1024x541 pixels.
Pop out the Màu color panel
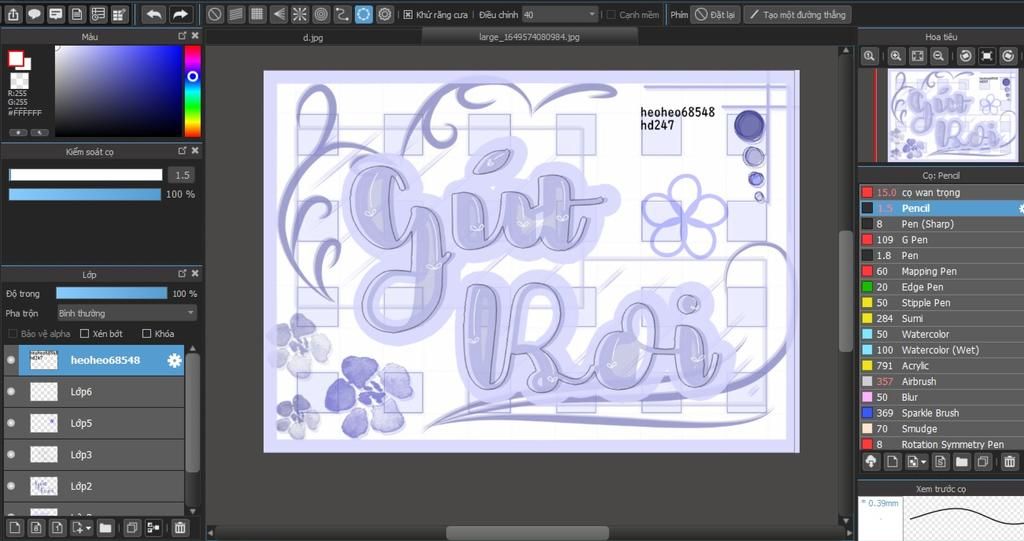click(x=183, y=36)
